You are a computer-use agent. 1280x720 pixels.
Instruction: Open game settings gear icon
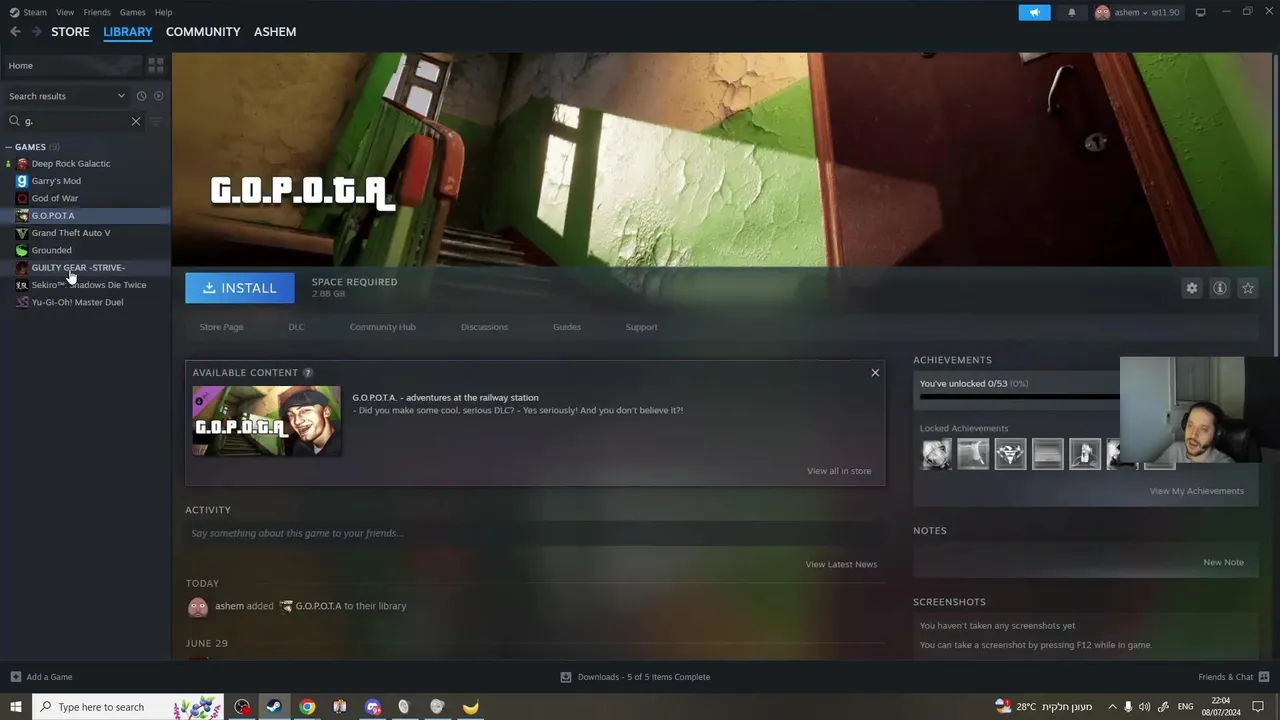[1192, 288]
